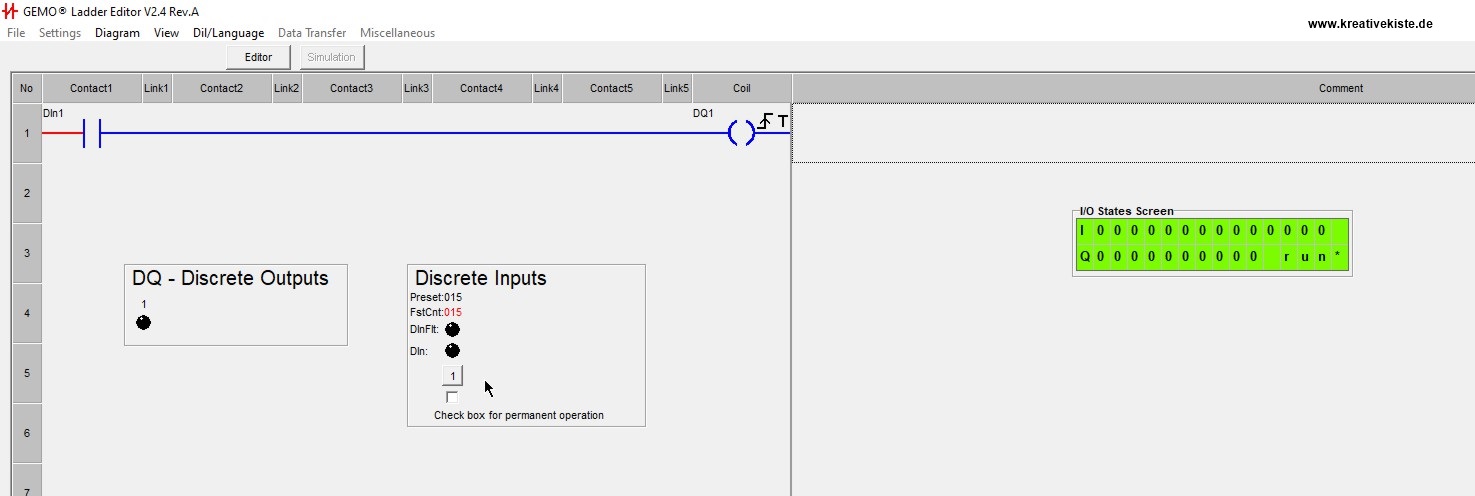Click the DInFlt indicator LED
1475x496 pixels.
click(x=452, y=329)
